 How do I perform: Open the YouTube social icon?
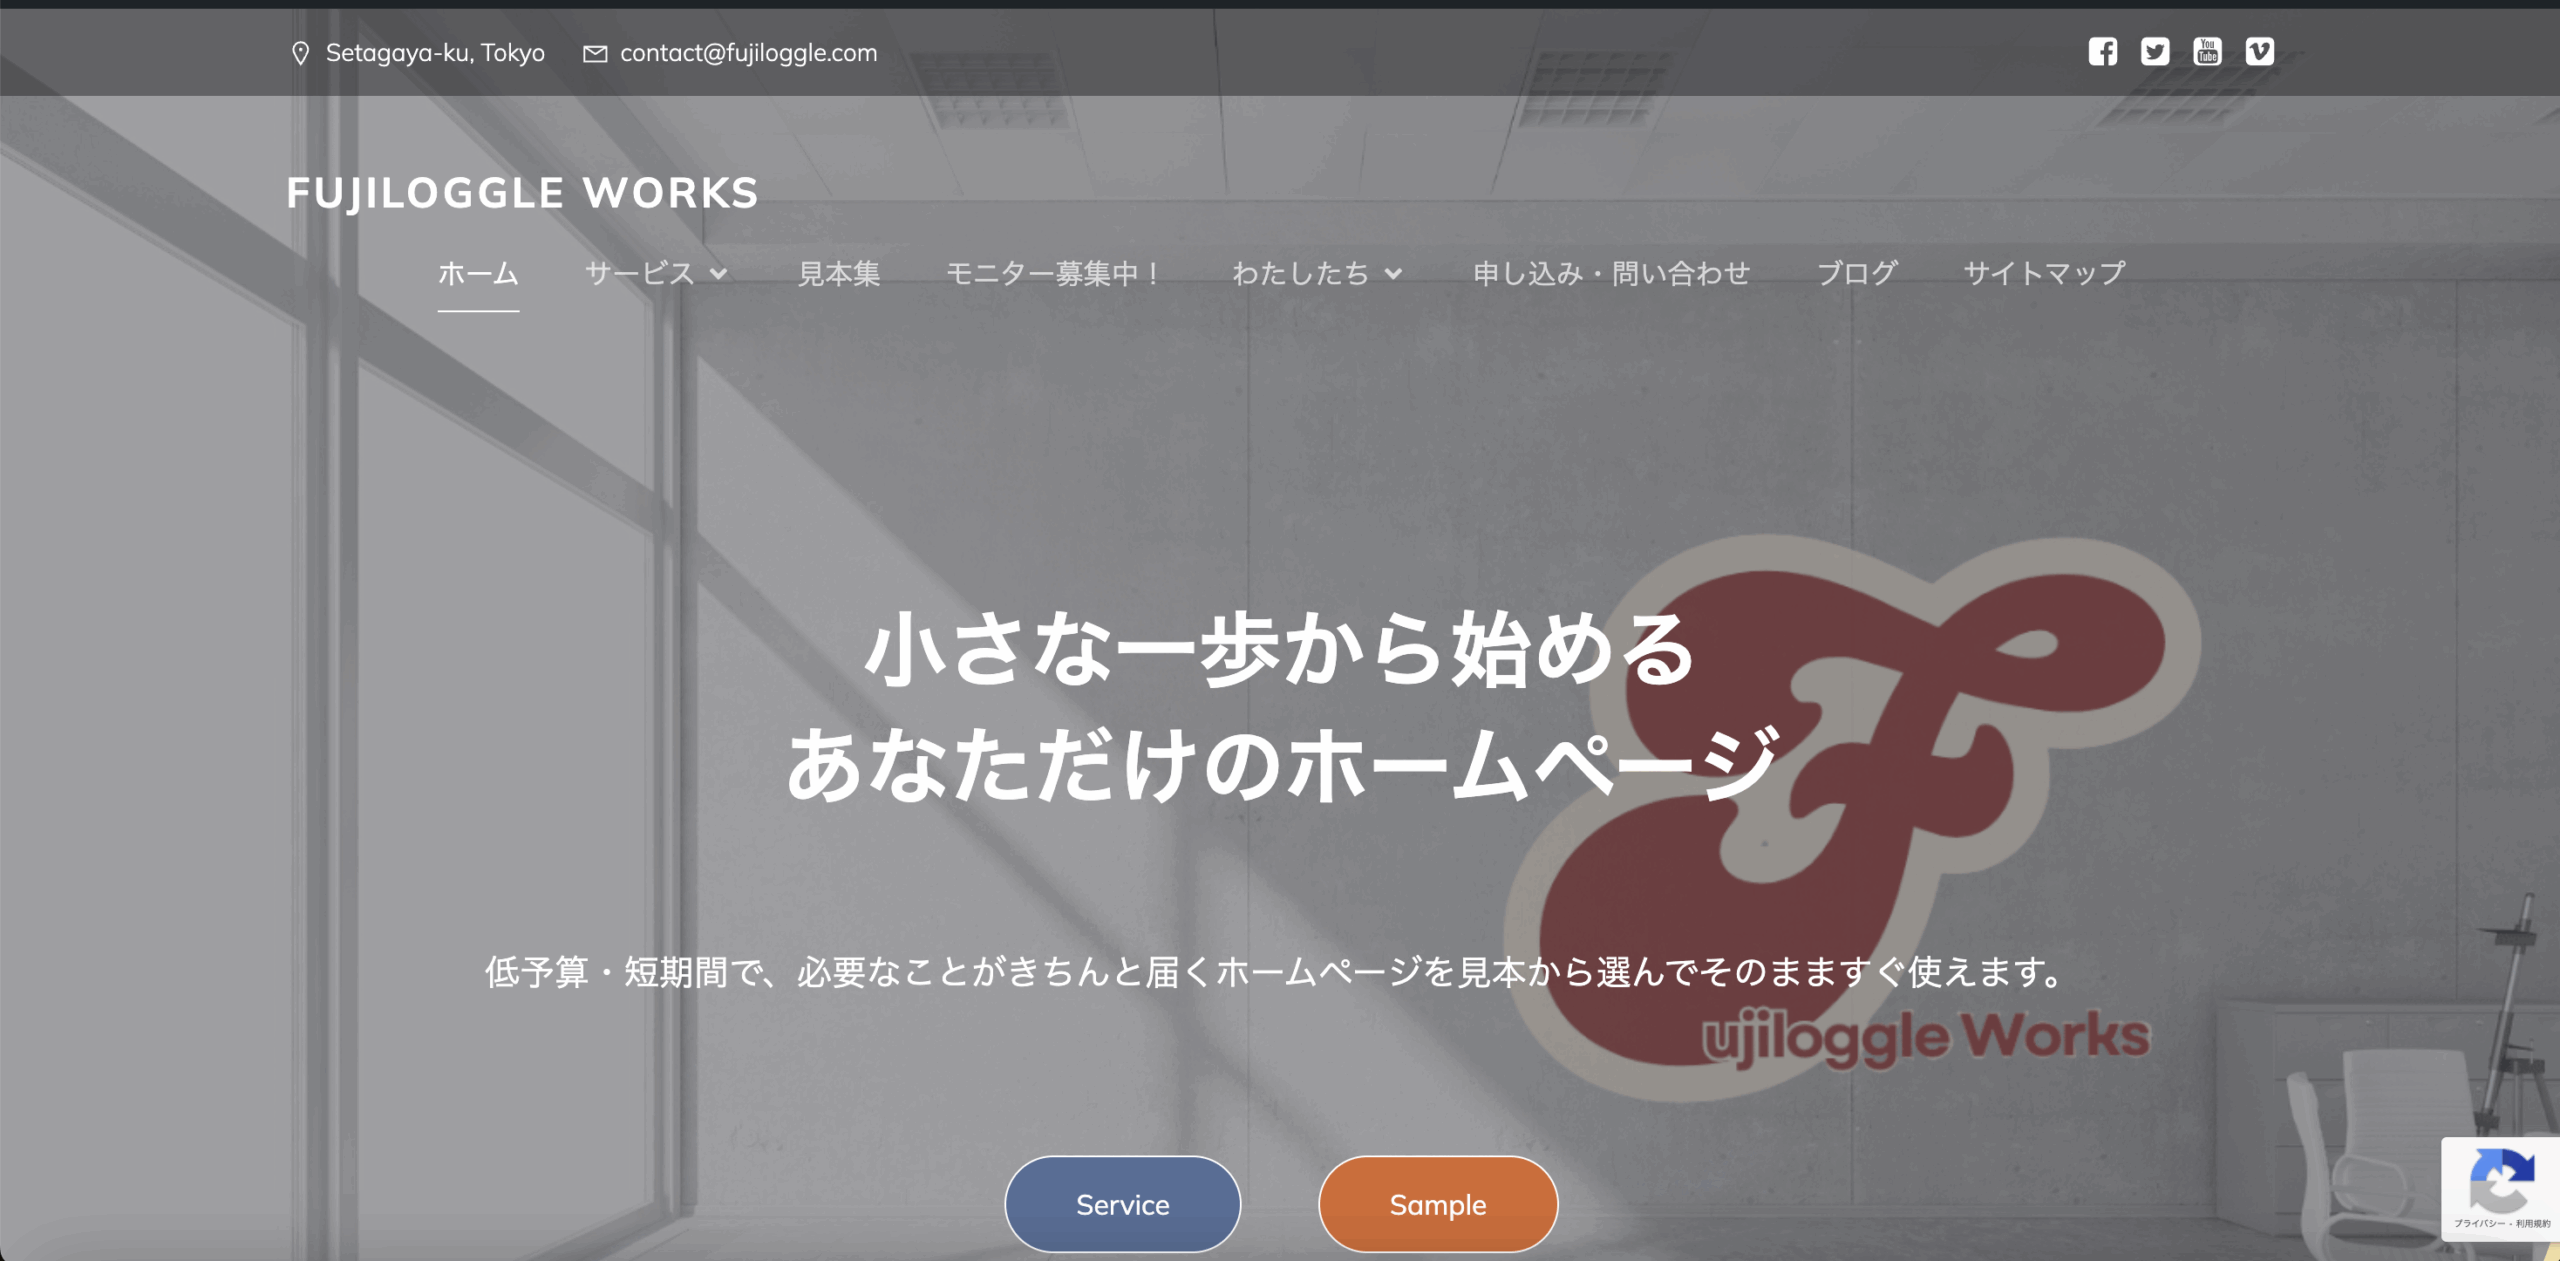pos(2207,52)
